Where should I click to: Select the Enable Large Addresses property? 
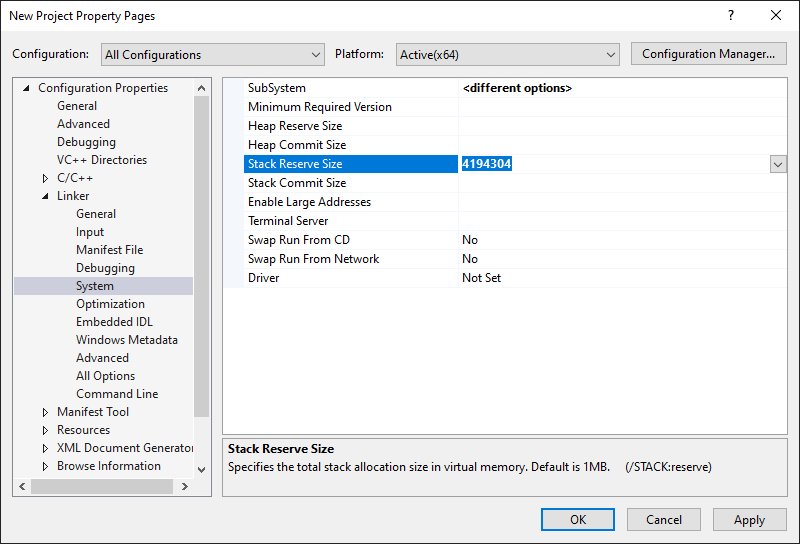(309, 202)
